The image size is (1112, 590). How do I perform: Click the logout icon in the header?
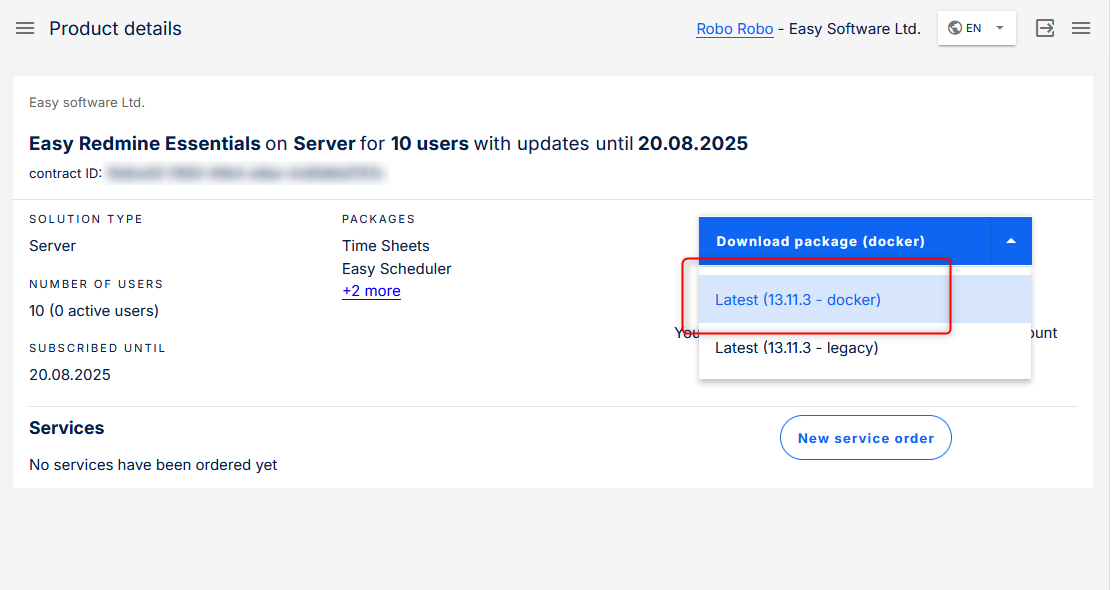click(x=1045, y=28)
